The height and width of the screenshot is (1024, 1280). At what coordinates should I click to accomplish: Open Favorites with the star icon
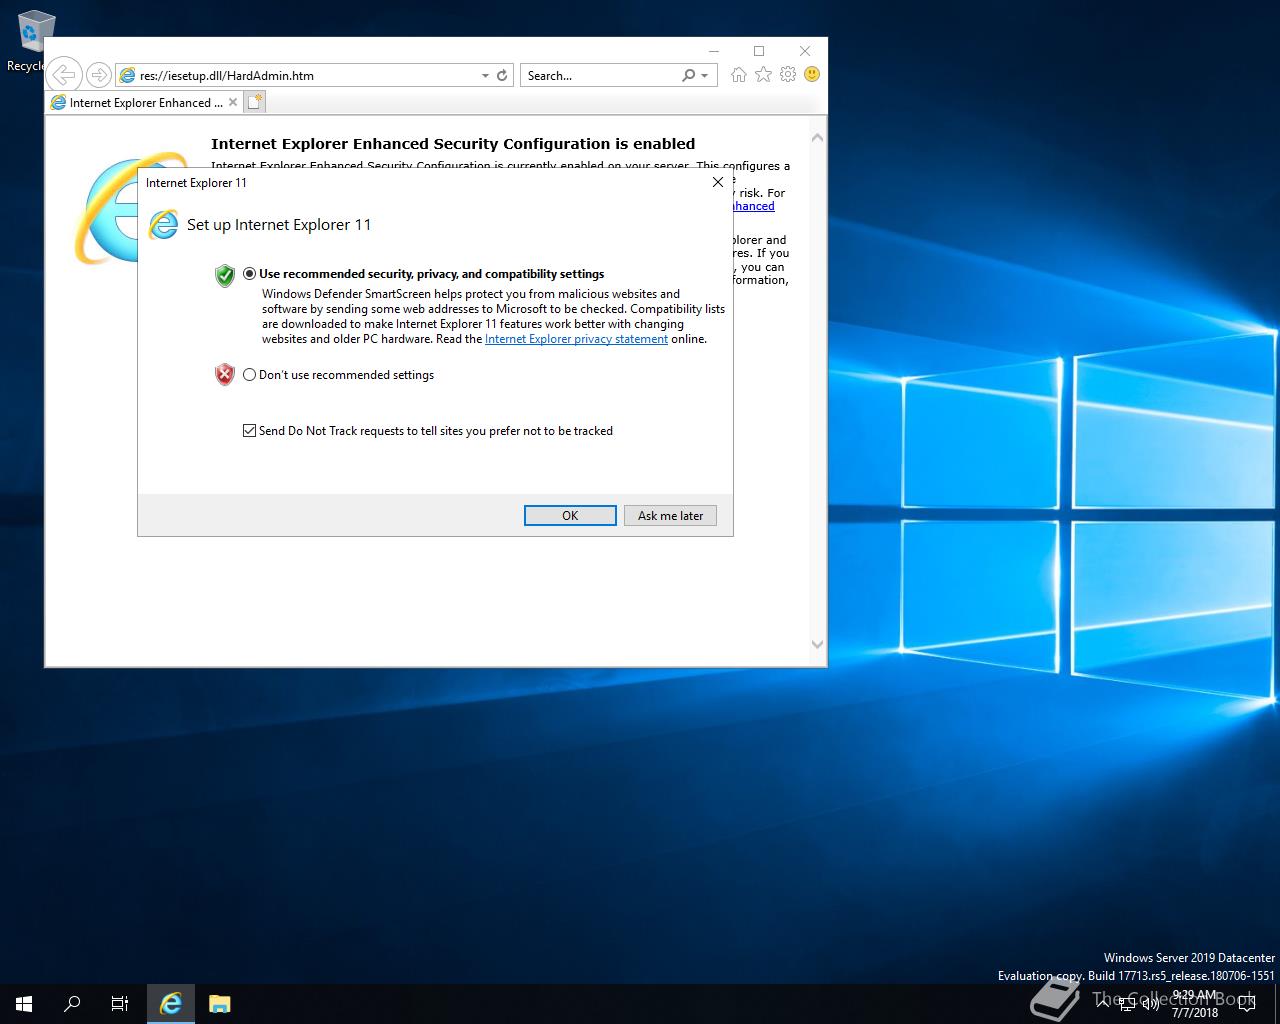[x=763, y=75]
